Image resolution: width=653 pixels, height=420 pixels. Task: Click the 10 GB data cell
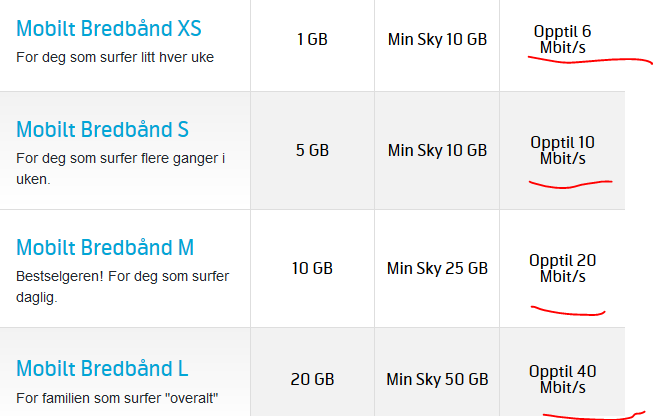click(x=312, y=268)
